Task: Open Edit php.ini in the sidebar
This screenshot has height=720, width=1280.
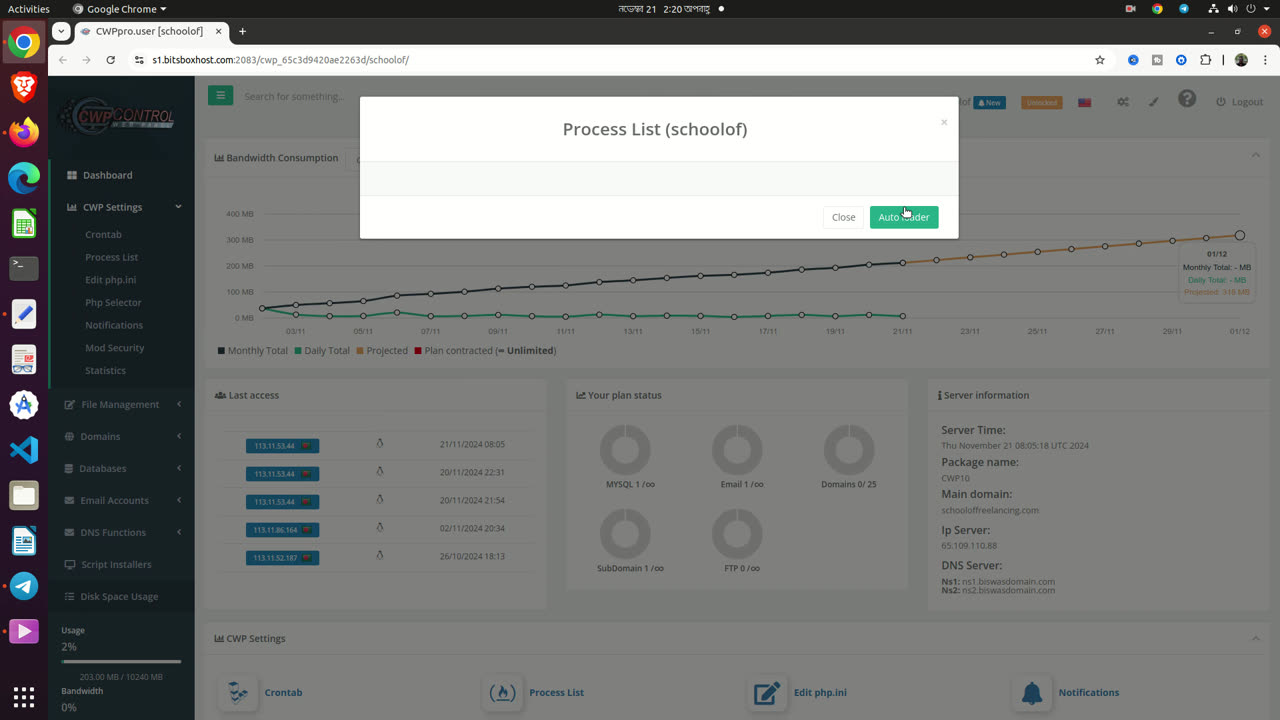Action: (110, 280)
